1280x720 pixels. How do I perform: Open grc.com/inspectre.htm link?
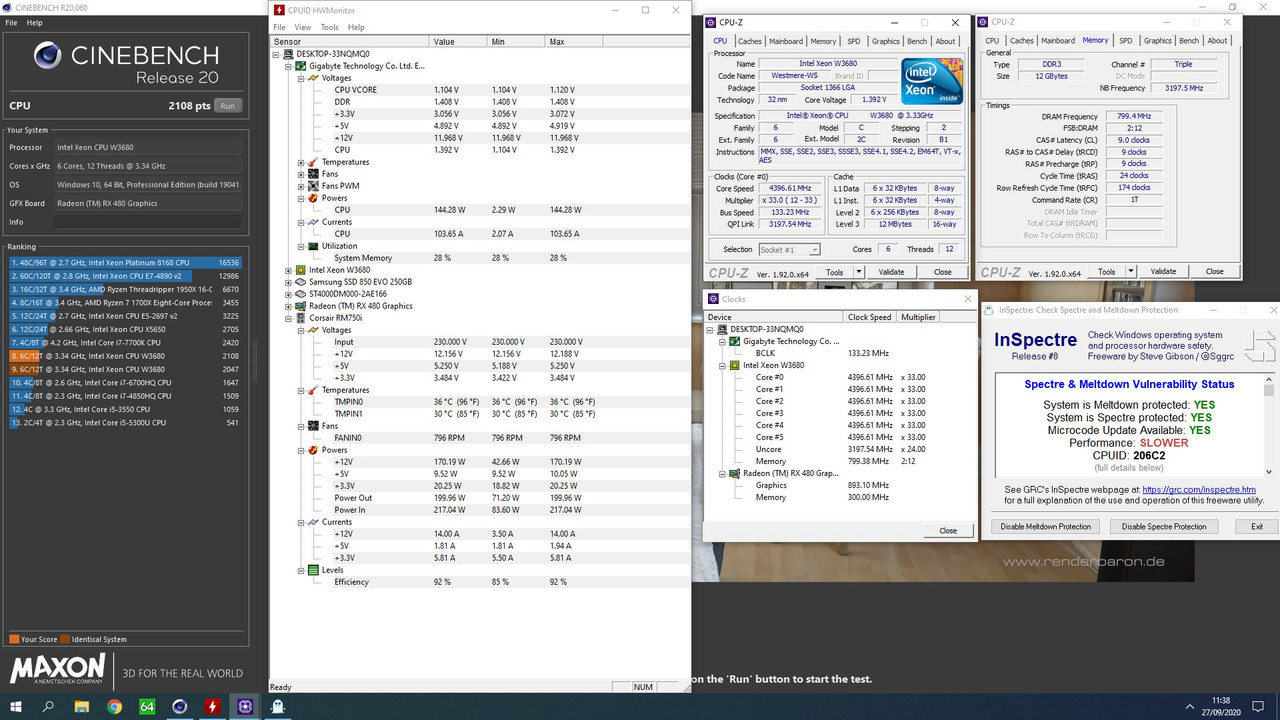click(1199, 490)
